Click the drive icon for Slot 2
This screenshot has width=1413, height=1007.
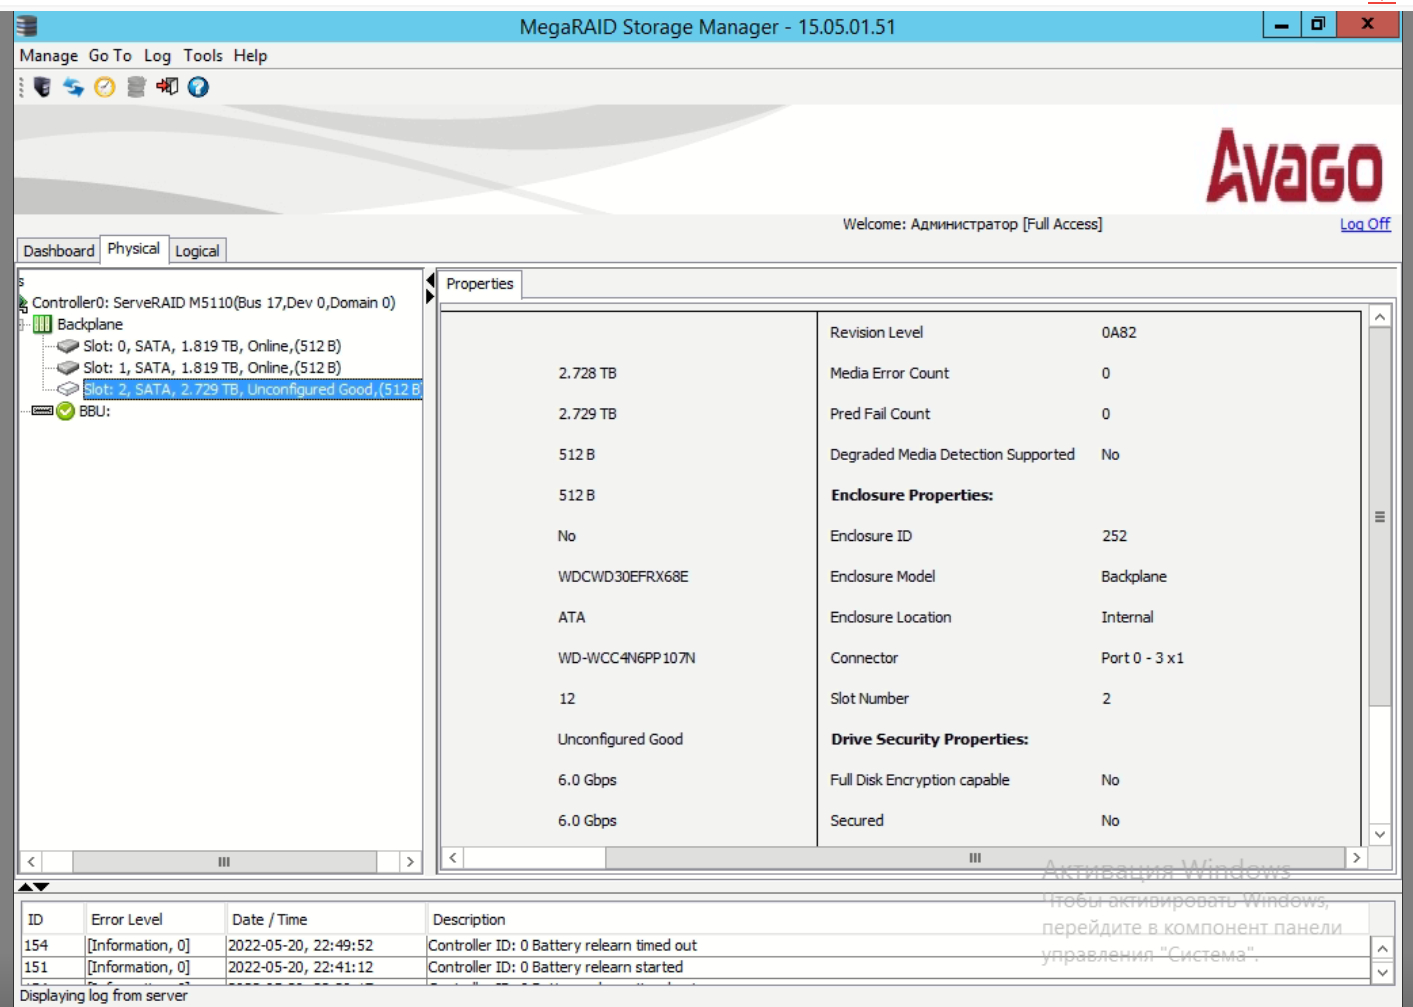(68, 389)
